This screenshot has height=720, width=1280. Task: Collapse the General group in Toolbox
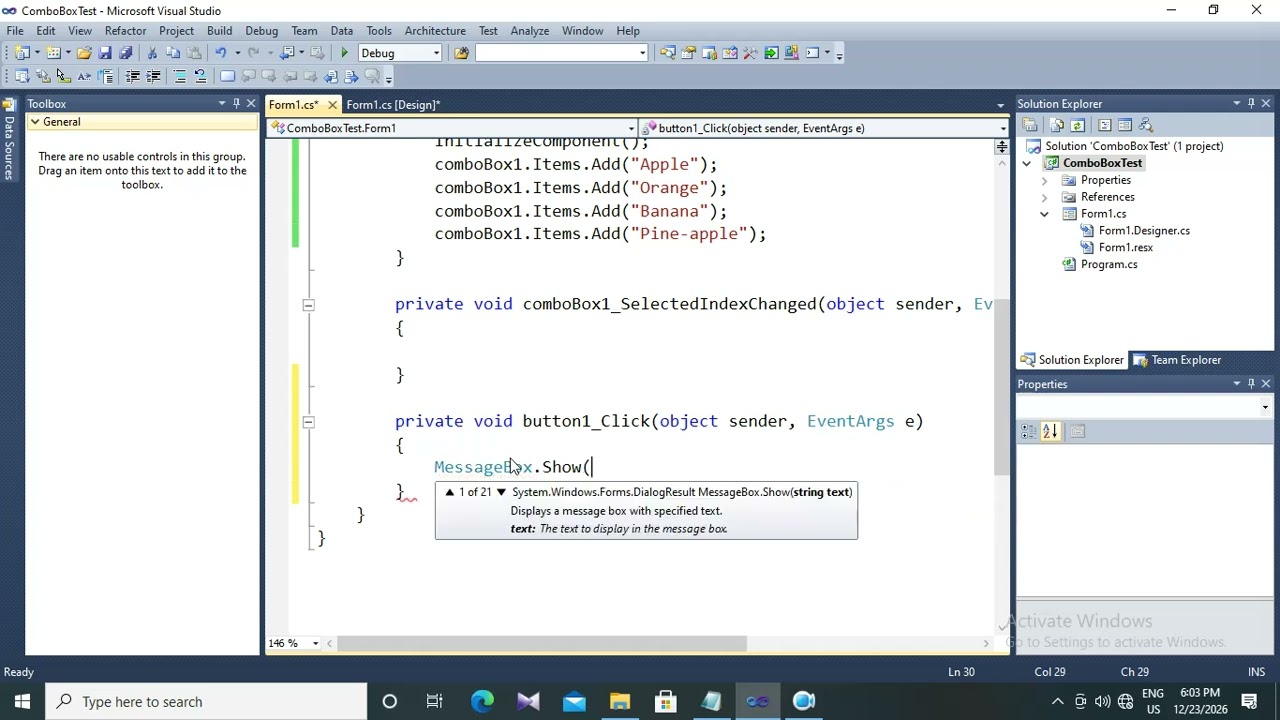pos(35,122)
